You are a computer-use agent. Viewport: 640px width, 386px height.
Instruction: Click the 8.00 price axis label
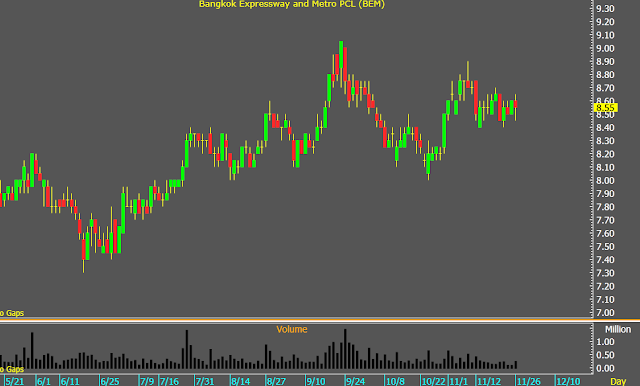[605, 180]
